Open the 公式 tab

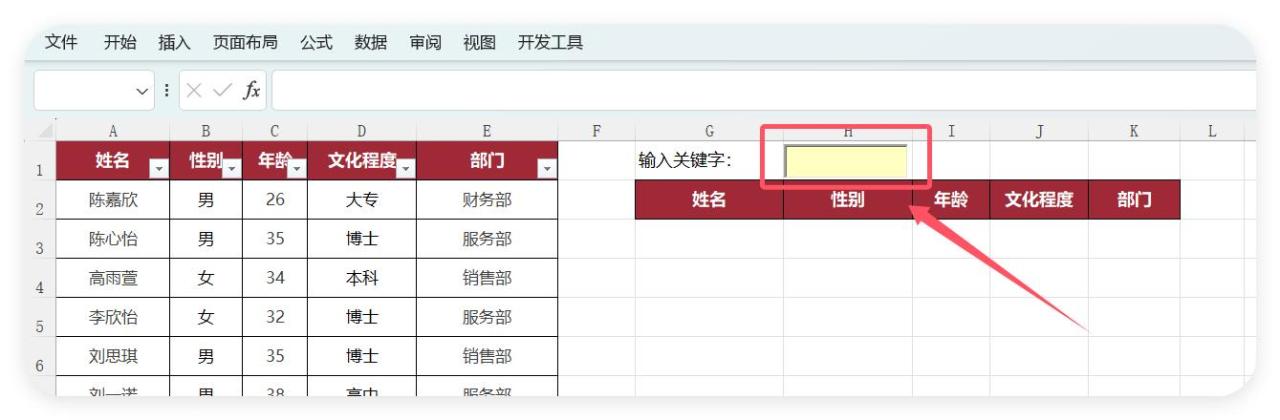[x=316, y=42]
